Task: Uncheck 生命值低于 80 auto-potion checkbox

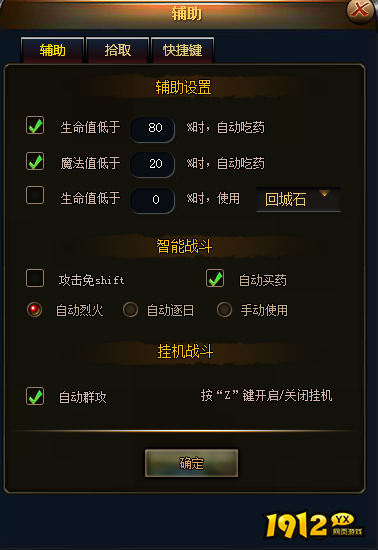Action: pyautogui.click(x=35, y=125)
